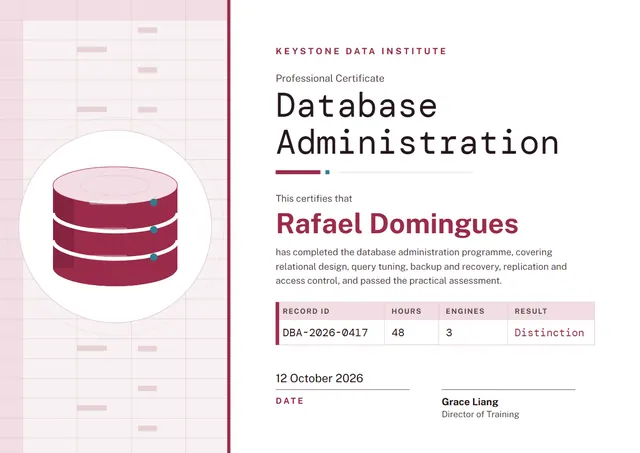Screen dimensions: 640x453
Task: Click the signatory name Grace Liang
Action: click(470, 402)
